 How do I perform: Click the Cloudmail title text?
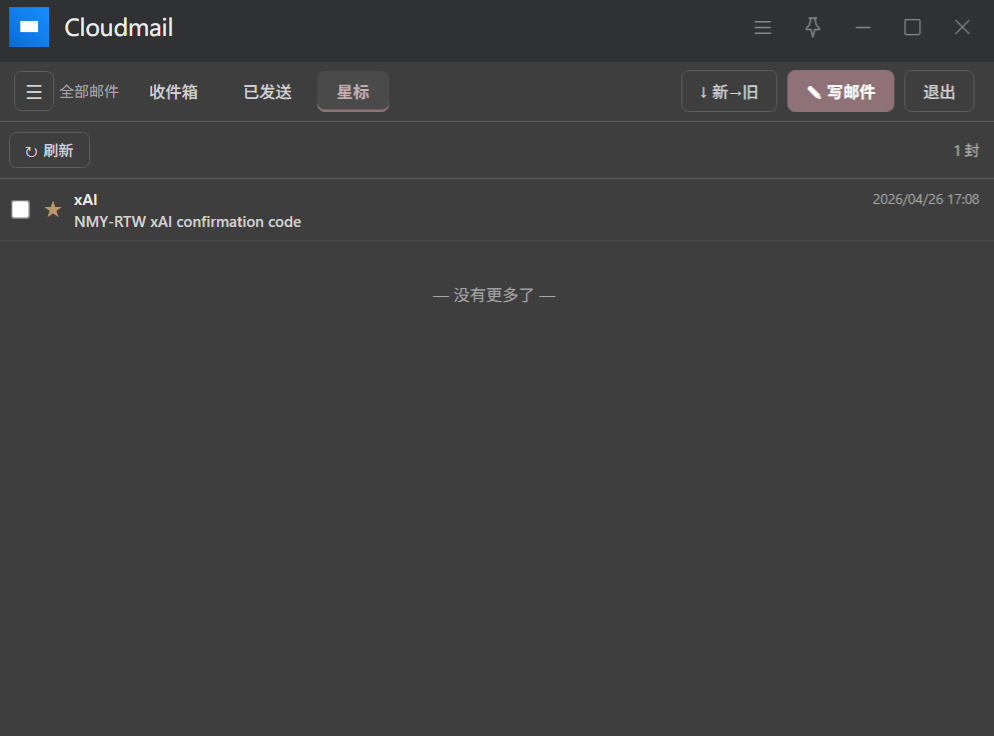(x=119, y=28)
